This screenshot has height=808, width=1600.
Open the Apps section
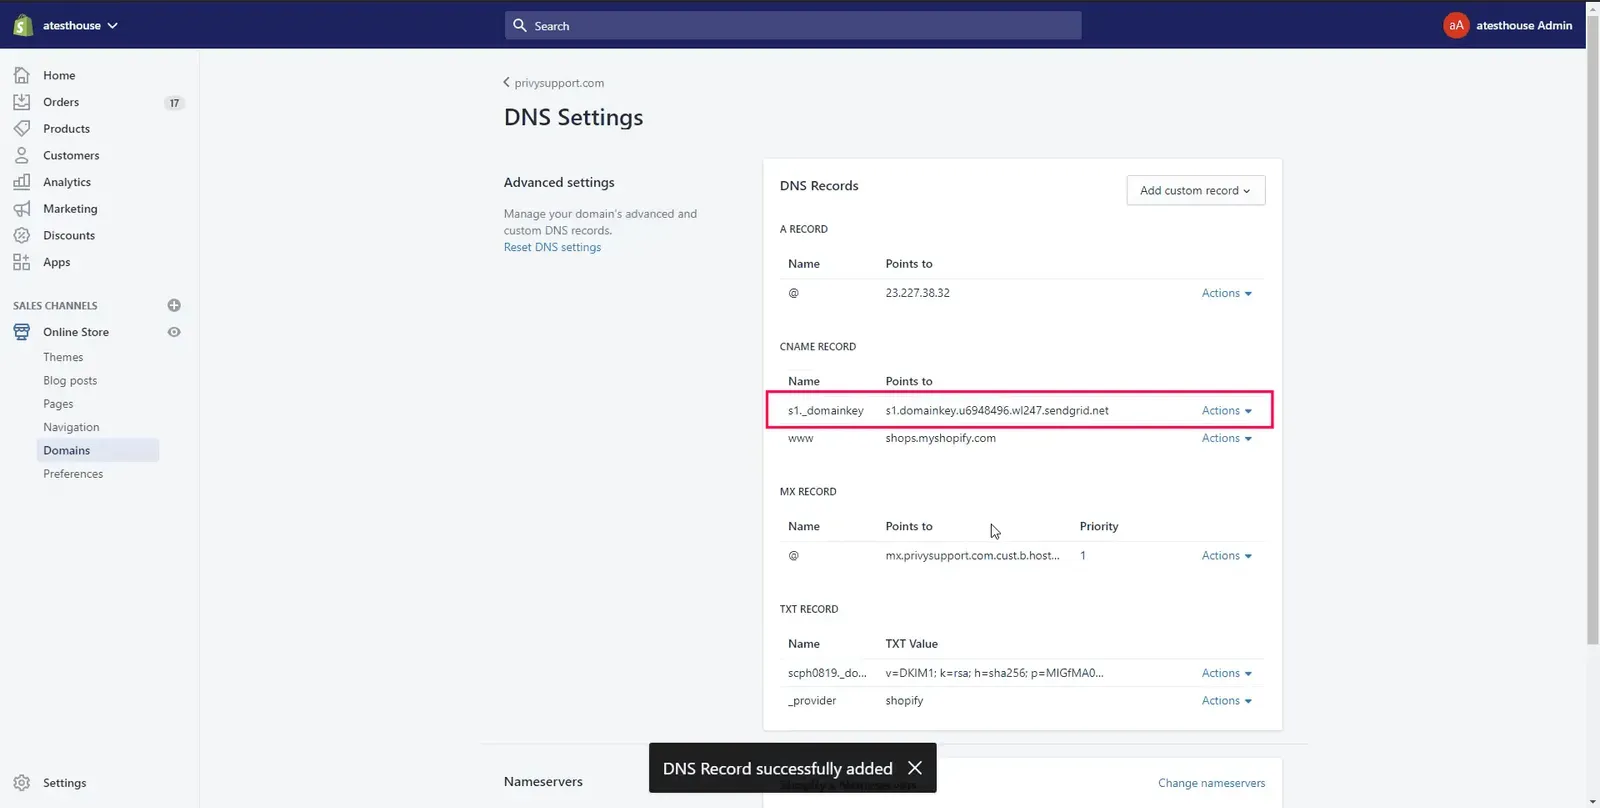57,262
